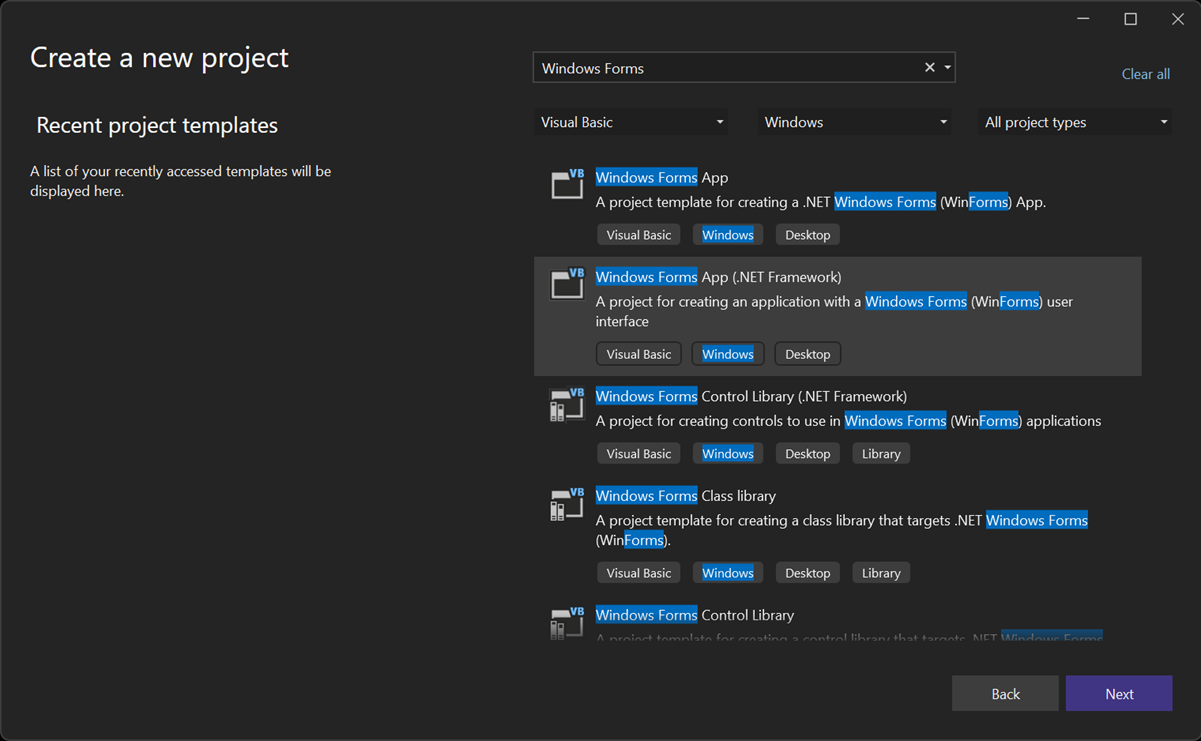The height and width of the screenshot is (741, 1201).
Task: Open the search history dropdown arrow
Action: click(x=947, y=67)
